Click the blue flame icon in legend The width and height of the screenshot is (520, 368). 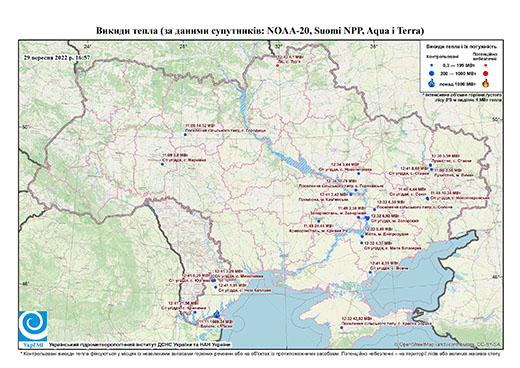tap(431, 83)
